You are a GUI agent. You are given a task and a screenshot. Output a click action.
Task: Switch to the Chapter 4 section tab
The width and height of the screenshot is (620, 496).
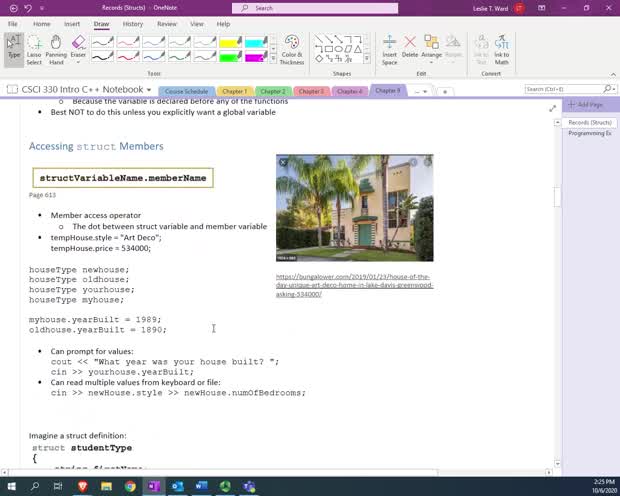(x=349, y=91)
